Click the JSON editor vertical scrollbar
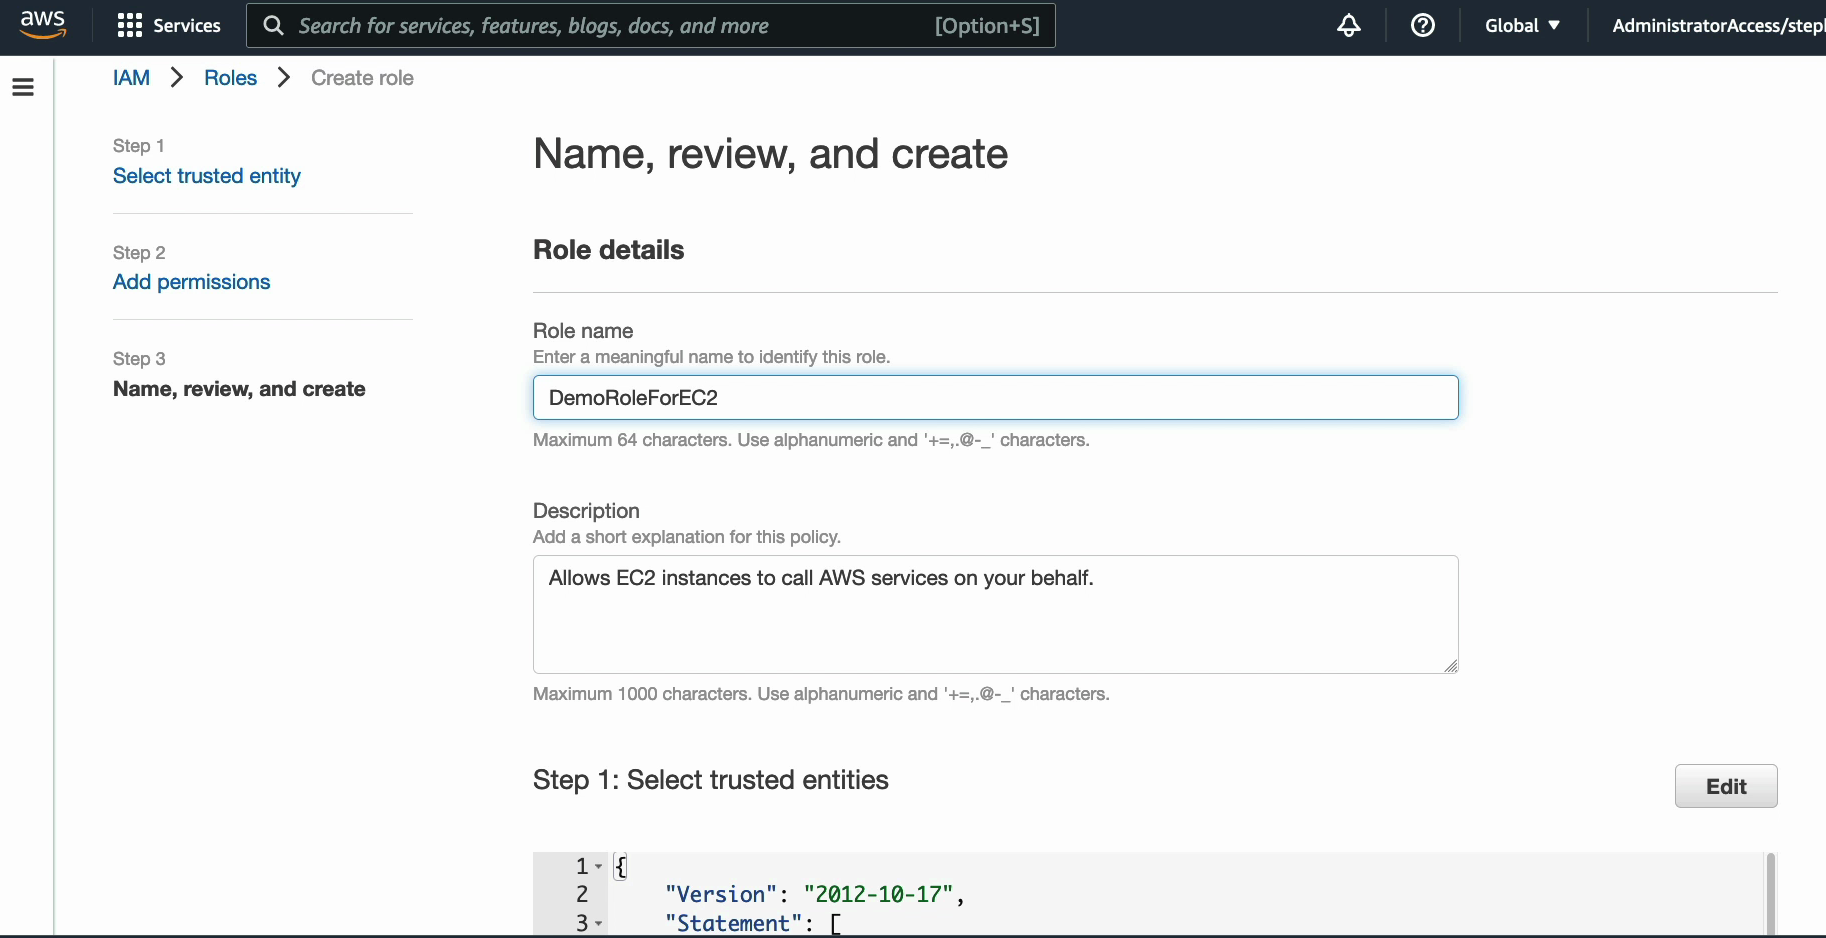Viewport: 1826px width, 938px height. (x=1770, y=894)
